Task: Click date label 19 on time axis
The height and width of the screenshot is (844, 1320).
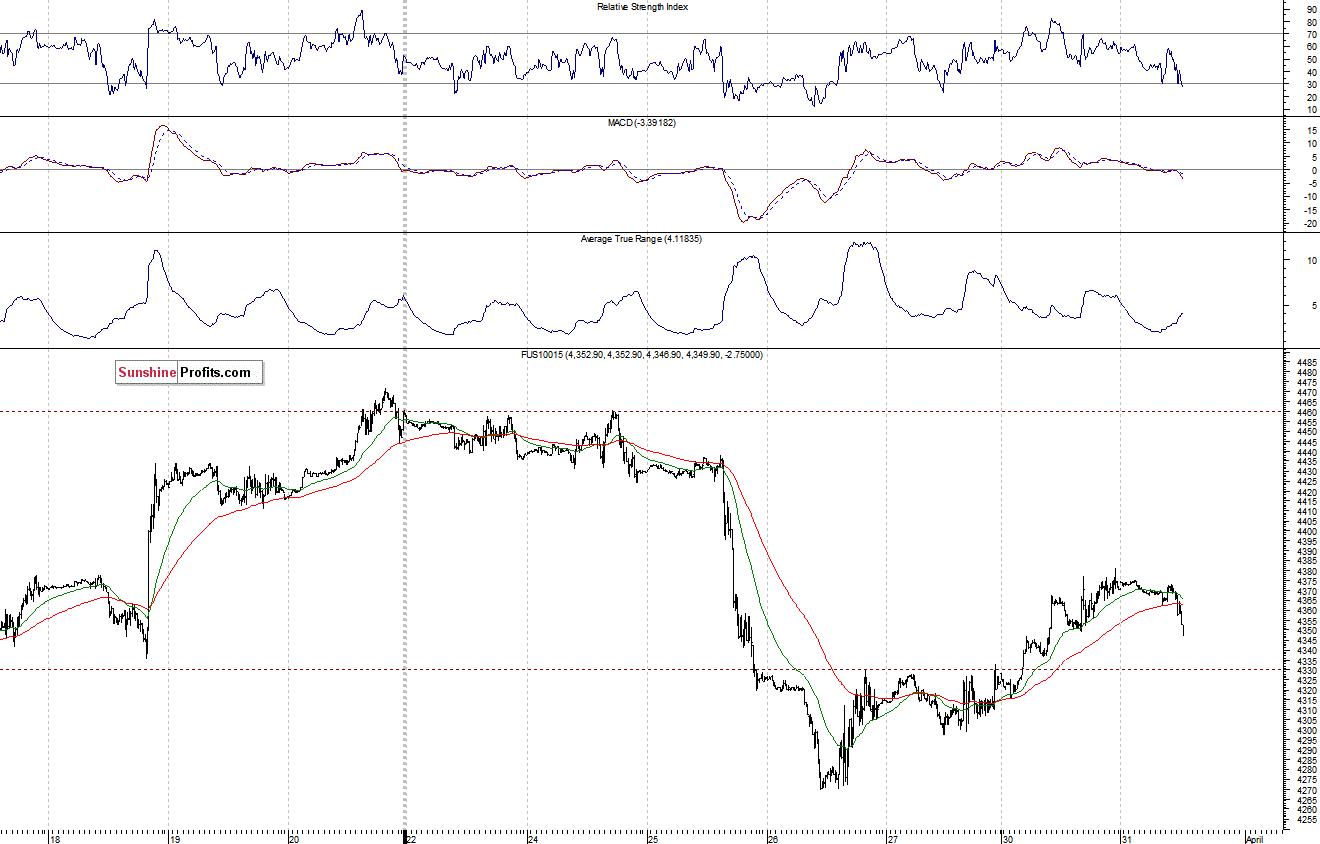Action: click(173, 839)
